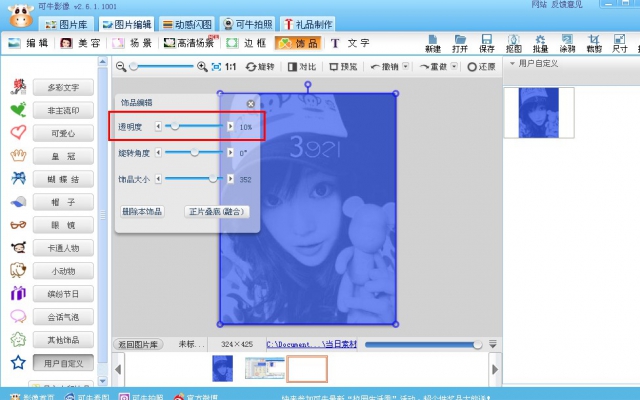This screenshot has width=640, height=400.
Task: Select the 眼镜 category button
Action: (63, 225)
